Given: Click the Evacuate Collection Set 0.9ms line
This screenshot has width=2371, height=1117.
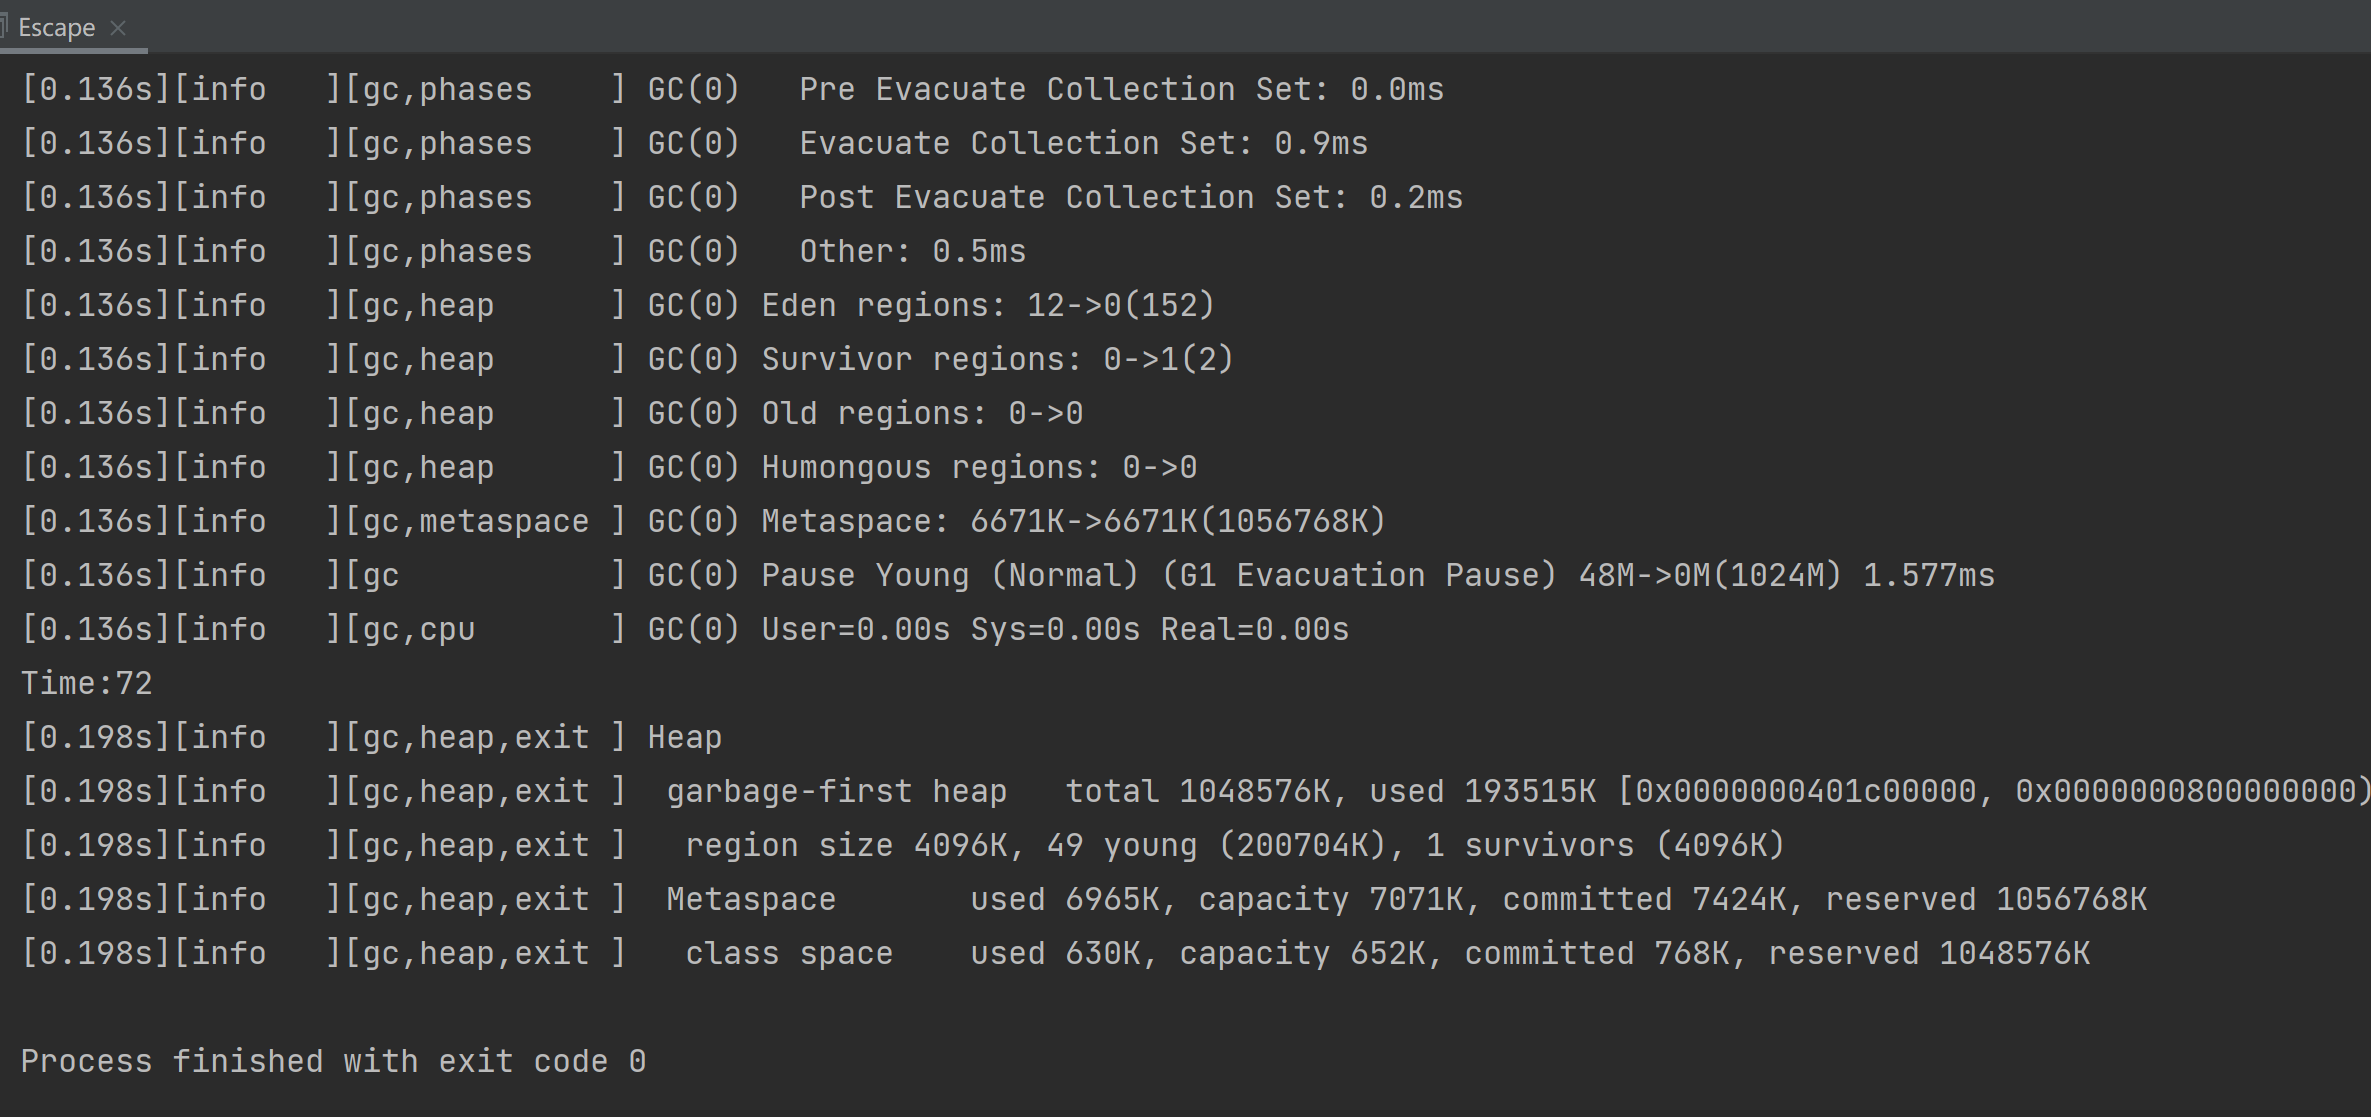Looking at the screenshot, I should 1082,143.
